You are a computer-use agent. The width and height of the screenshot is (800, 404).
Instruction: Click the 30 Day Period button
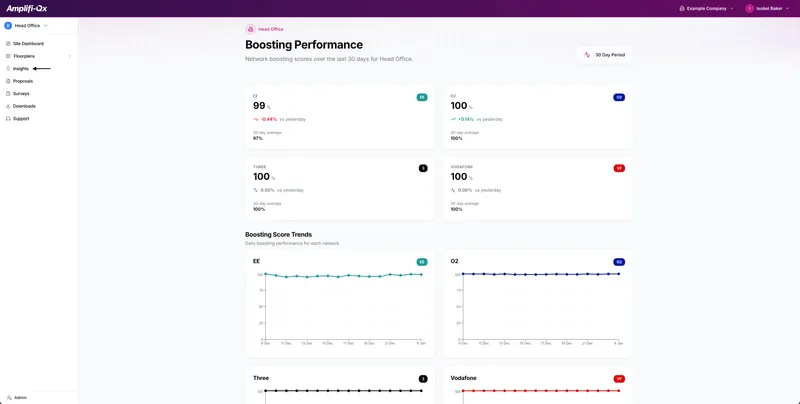(605, 55)
